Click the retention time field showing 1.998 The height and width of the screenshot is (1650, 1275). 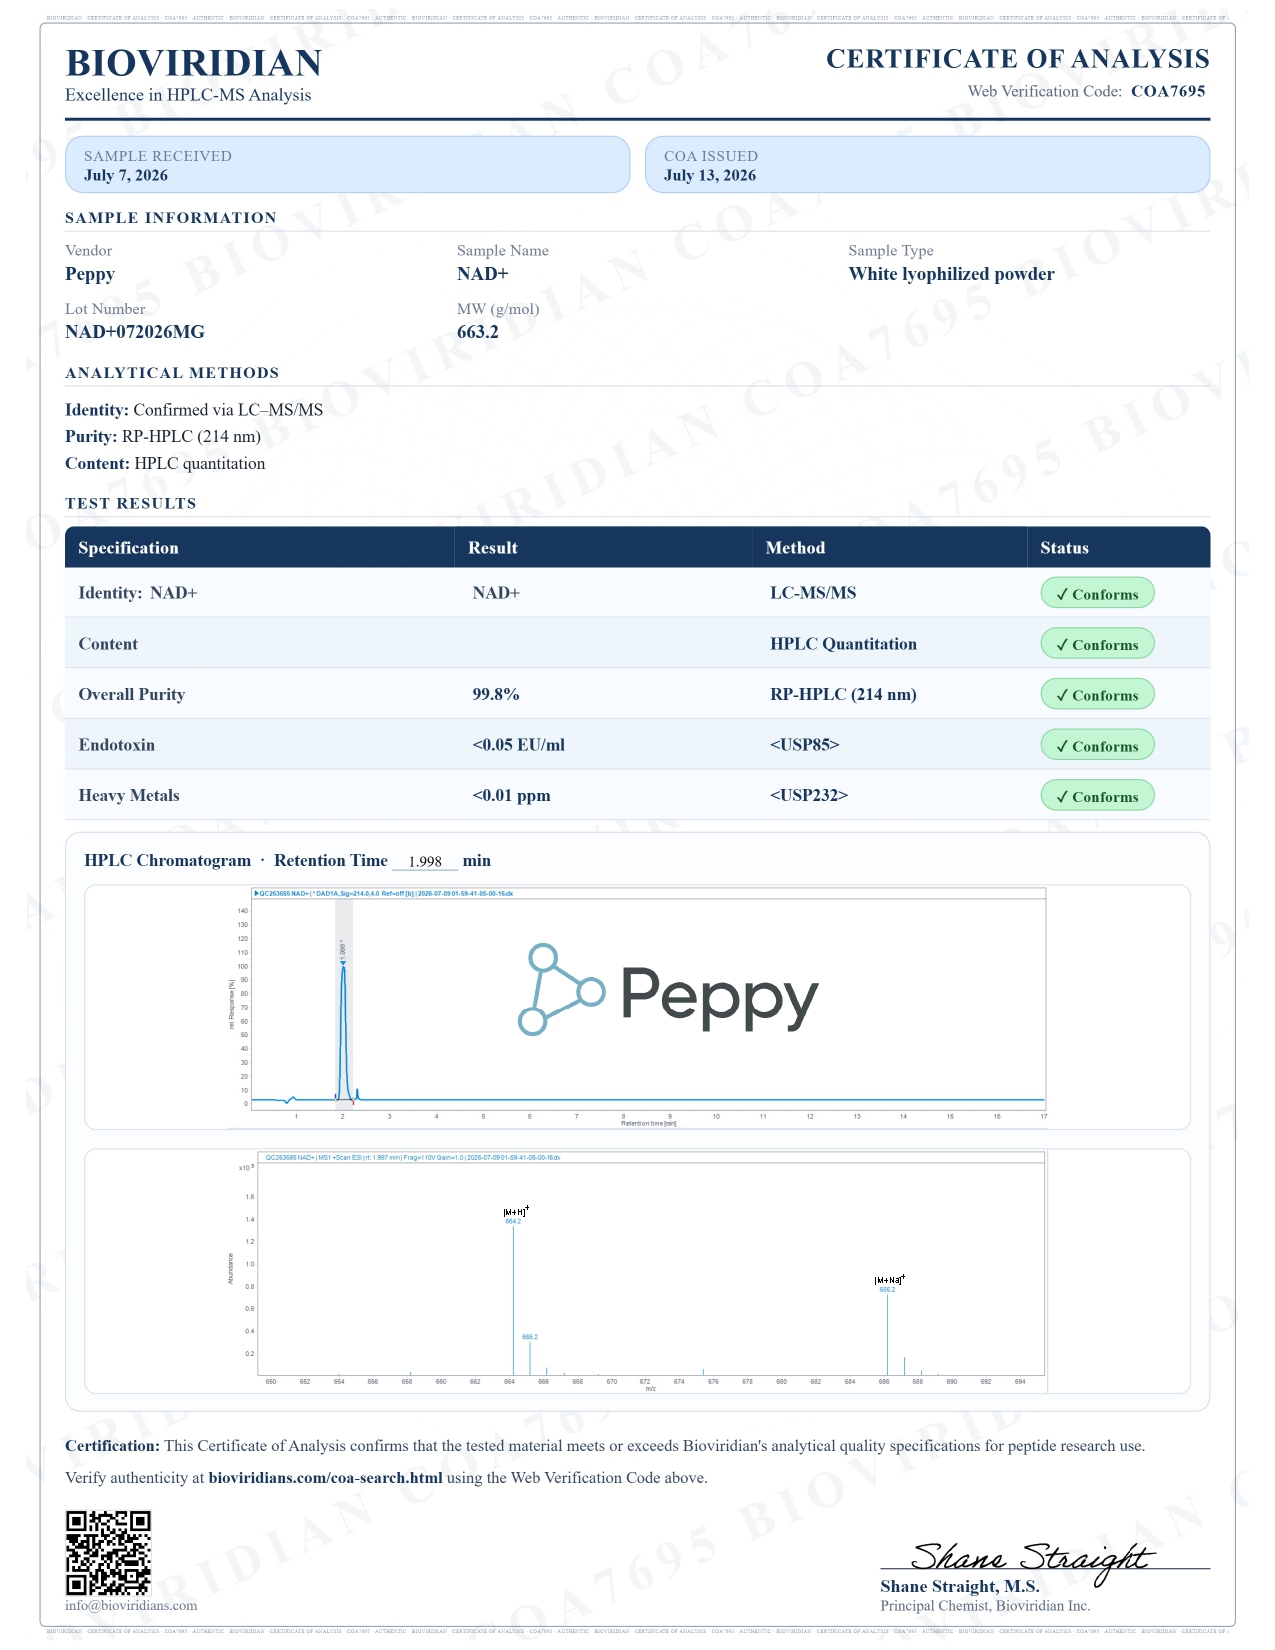tap(425, 861)
